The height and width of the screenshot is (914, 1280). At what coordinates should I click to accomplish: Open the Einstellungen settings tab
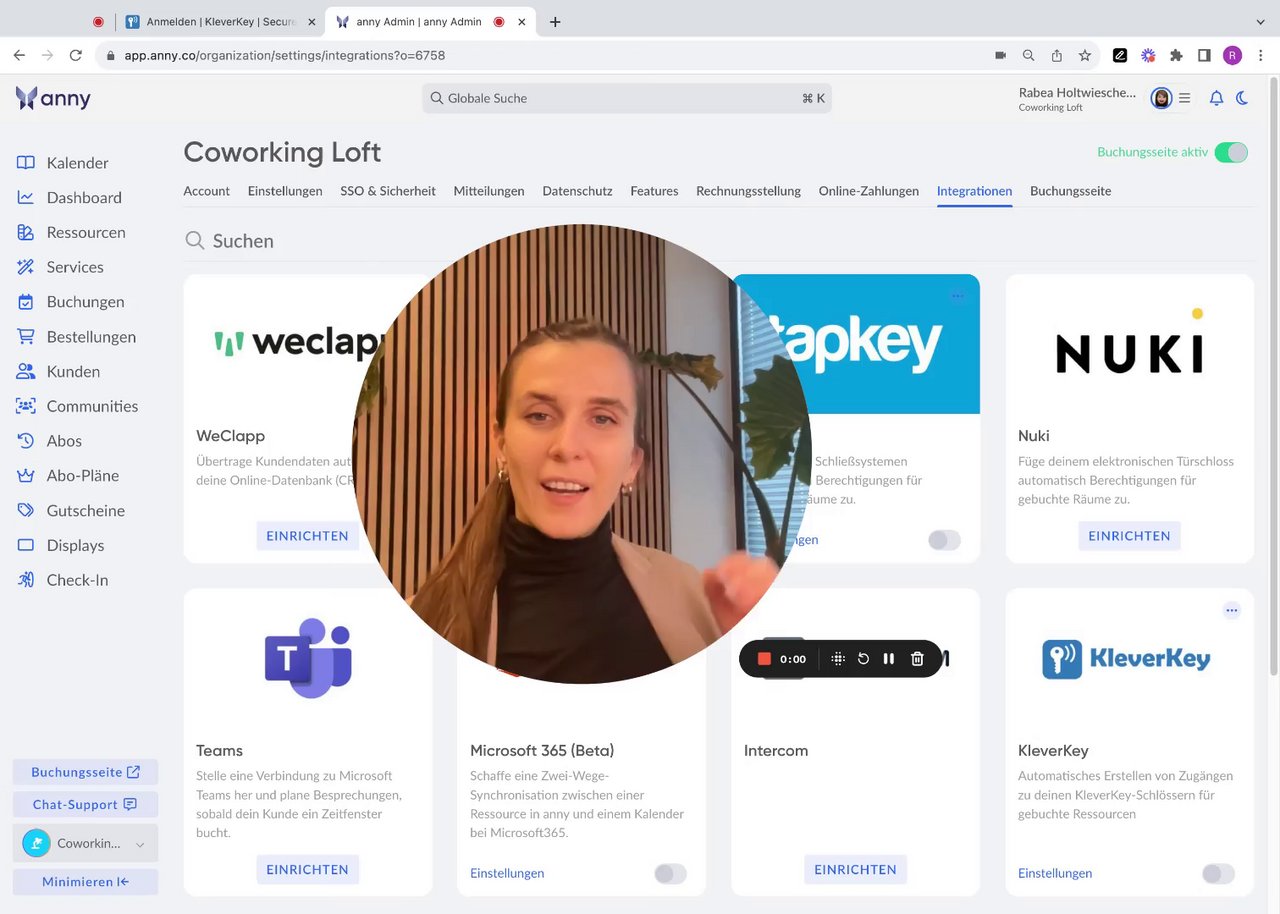point(285,191)
